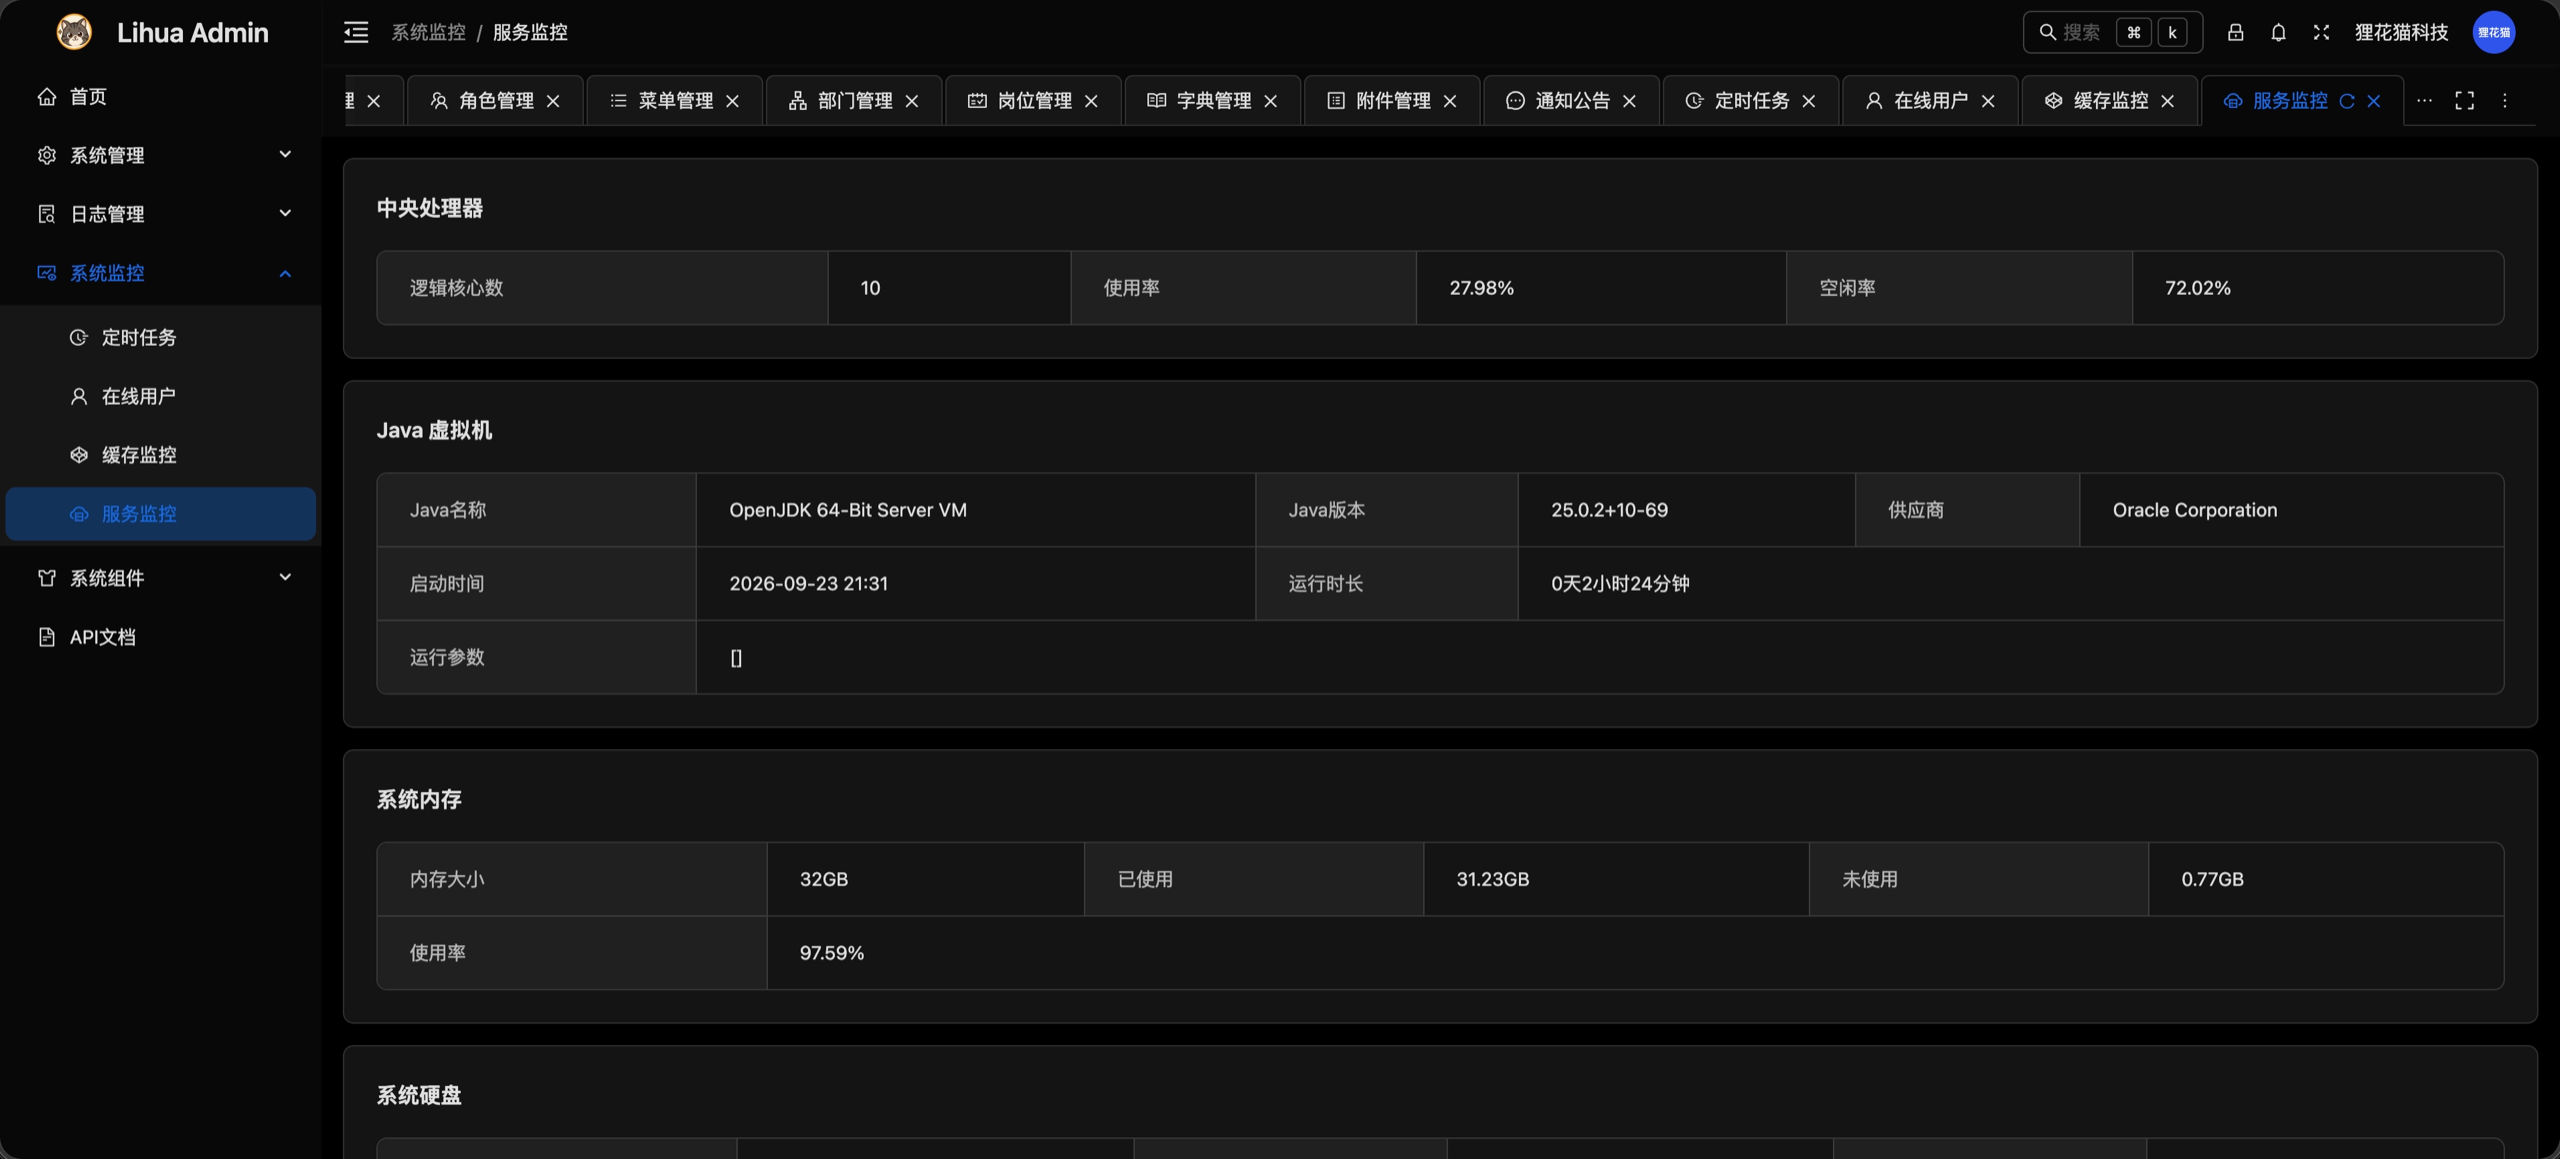Select 服务监控 in the sidebar
The width and height of the screenshot is (2560, 1159).
[160, 514]
